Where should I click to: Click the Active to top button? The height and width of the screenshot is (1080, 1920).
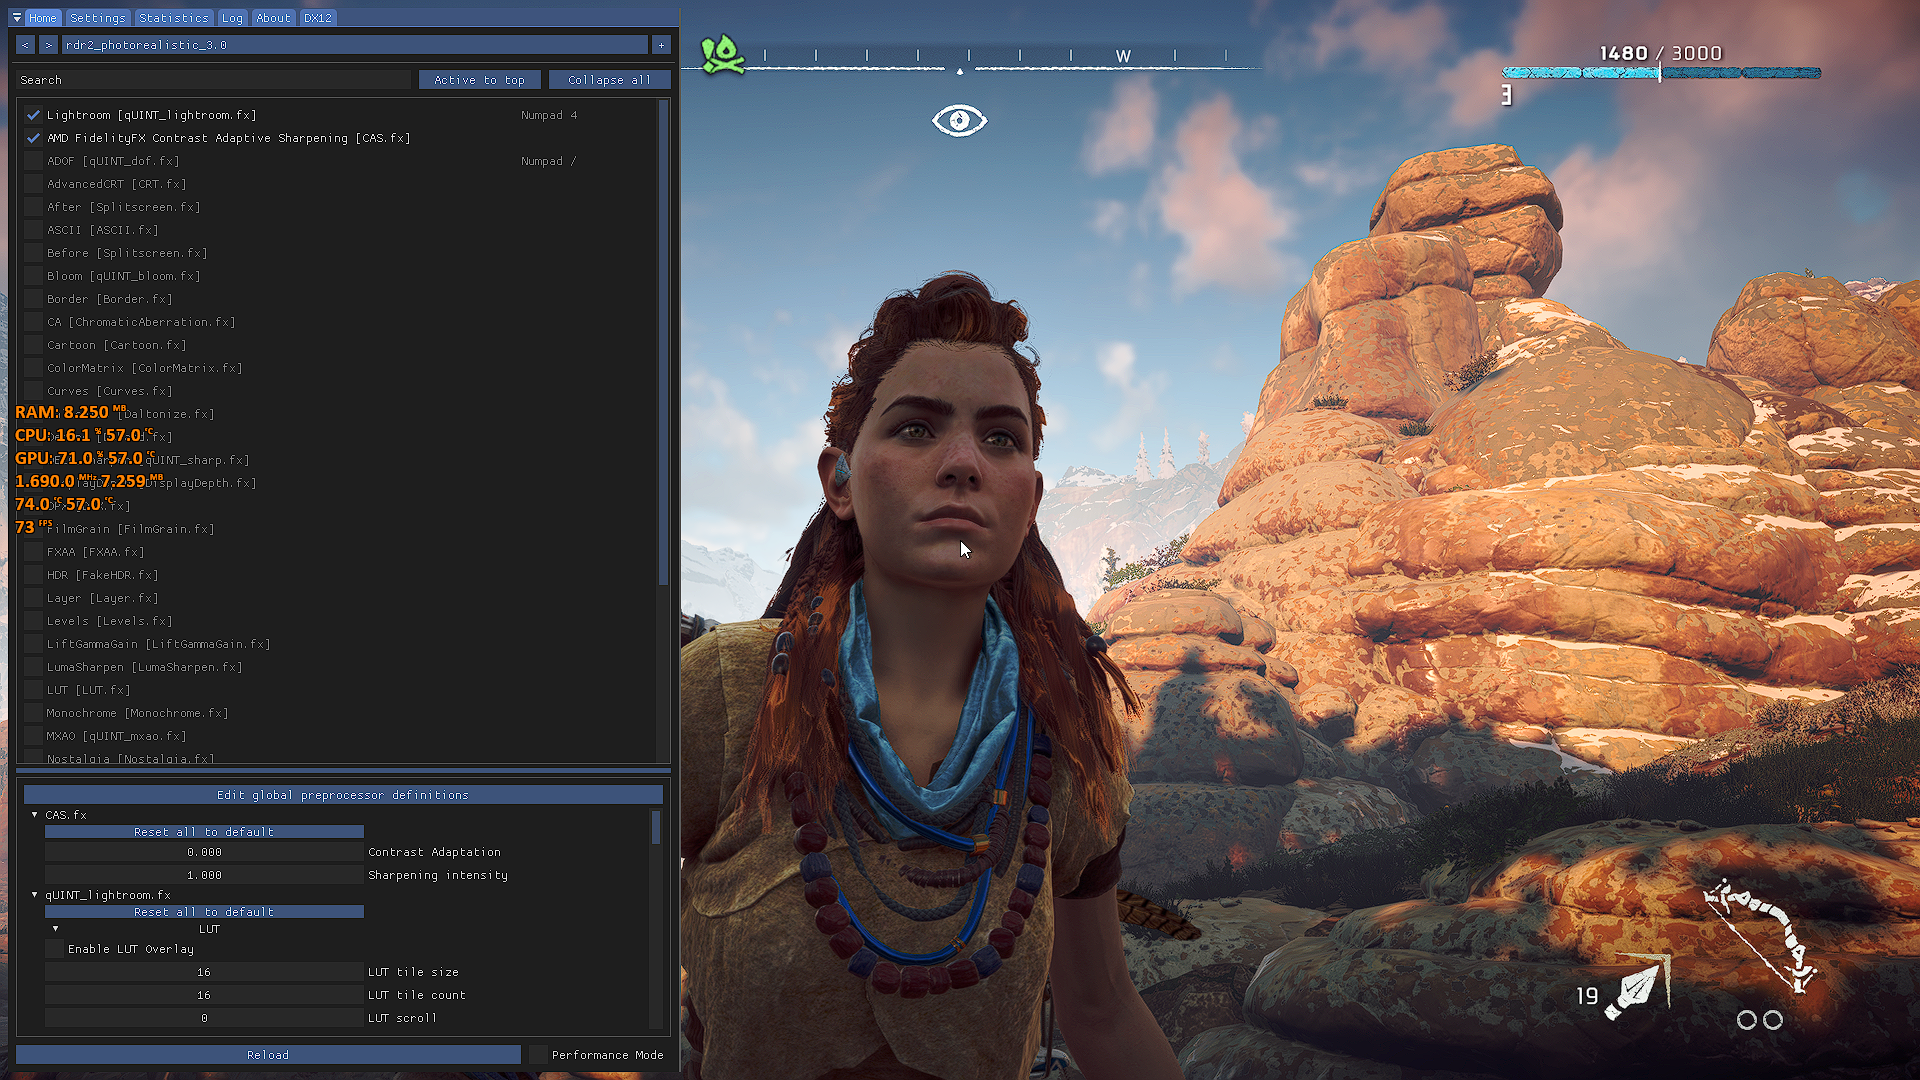pyautogui.click(x=479, y=80)
